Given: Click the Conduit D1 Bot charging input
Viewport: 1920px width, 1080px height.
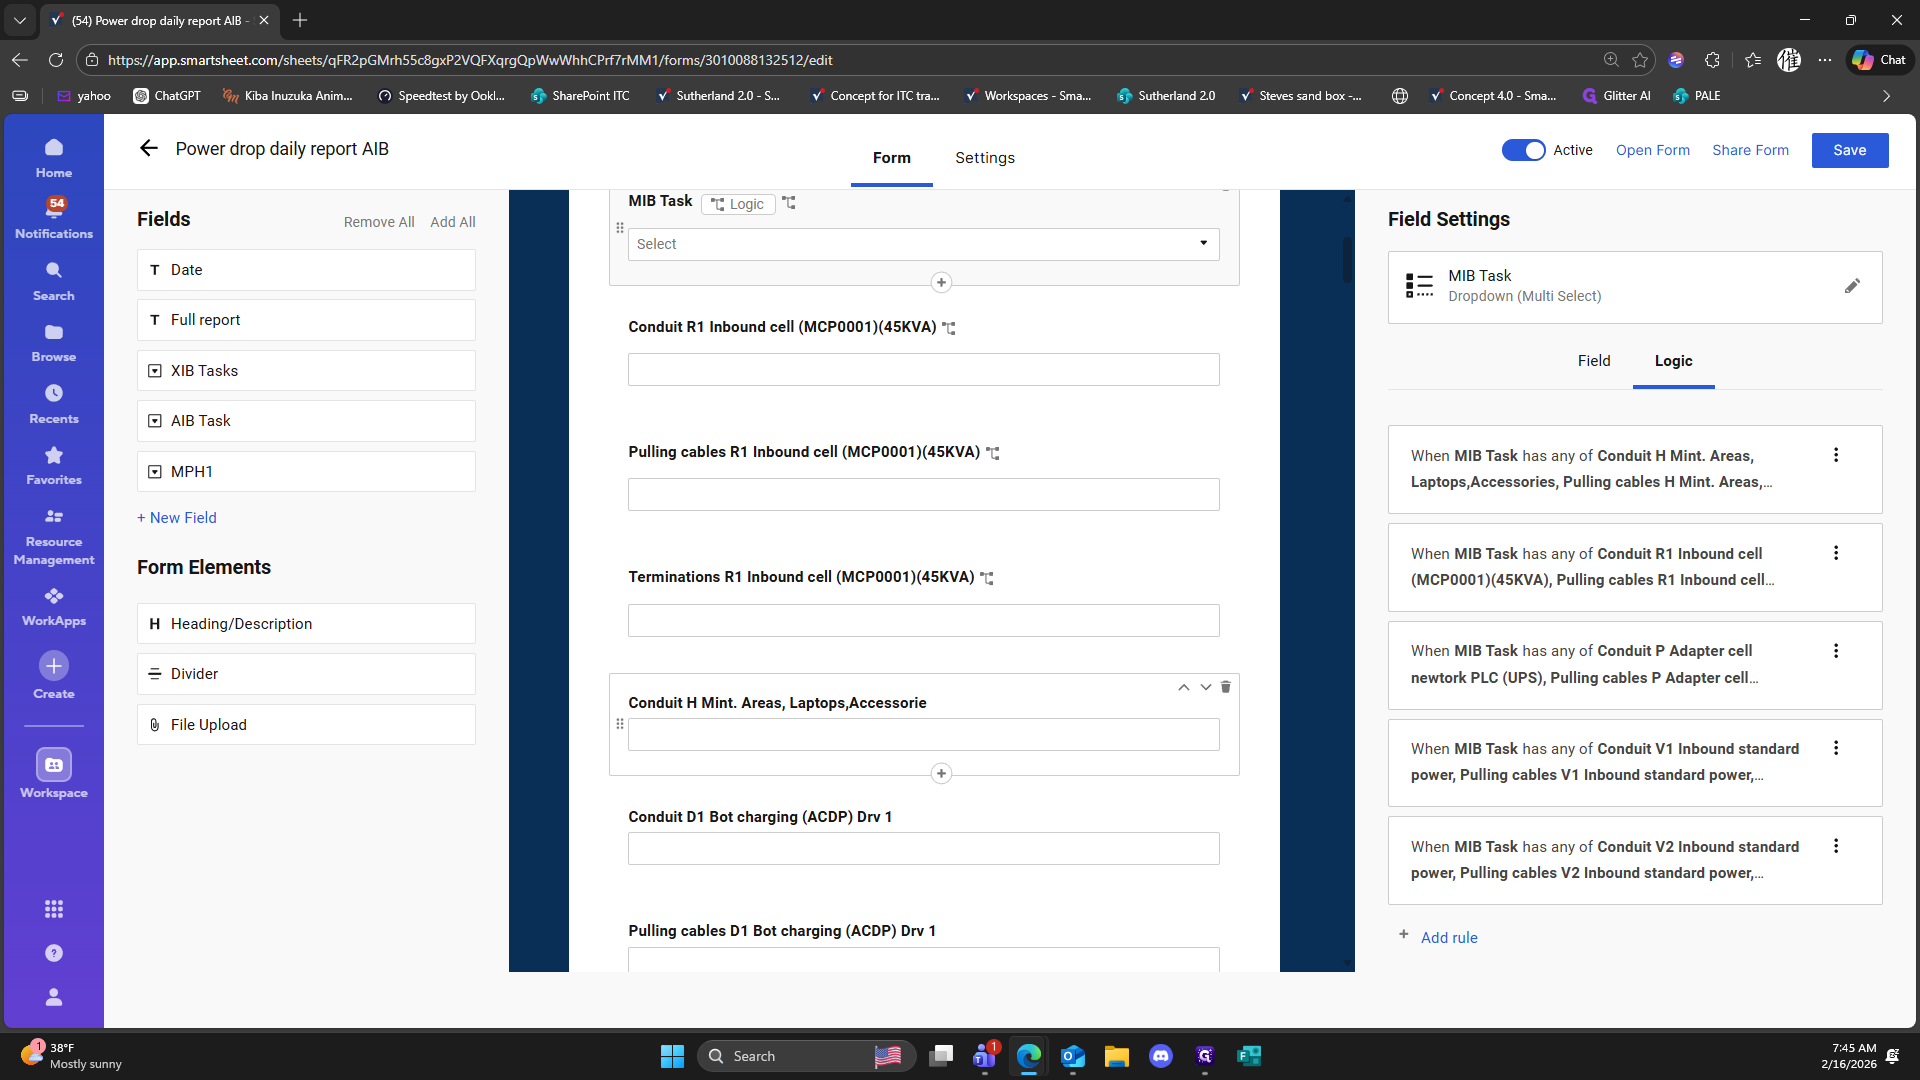Looking at the screenshot, I should coord(923,849).
